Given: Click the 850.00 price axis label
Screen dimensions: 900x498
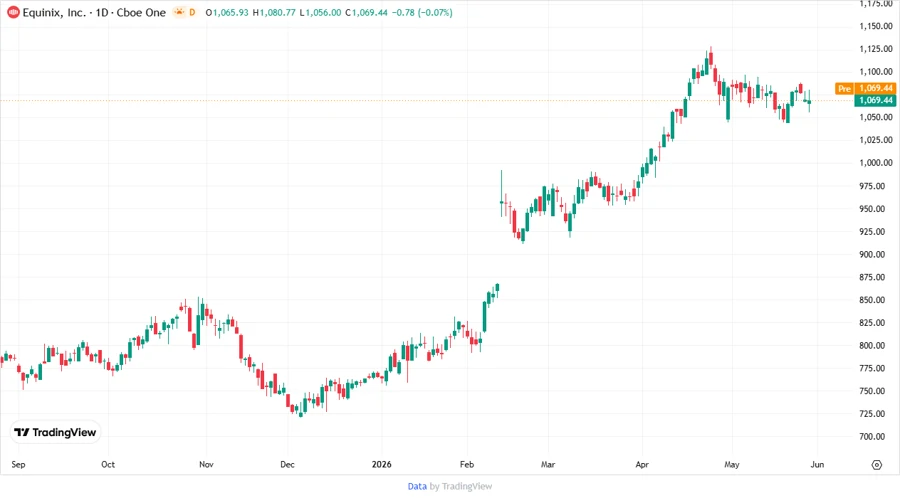Looking at the screenshot, I should point(872,300).
